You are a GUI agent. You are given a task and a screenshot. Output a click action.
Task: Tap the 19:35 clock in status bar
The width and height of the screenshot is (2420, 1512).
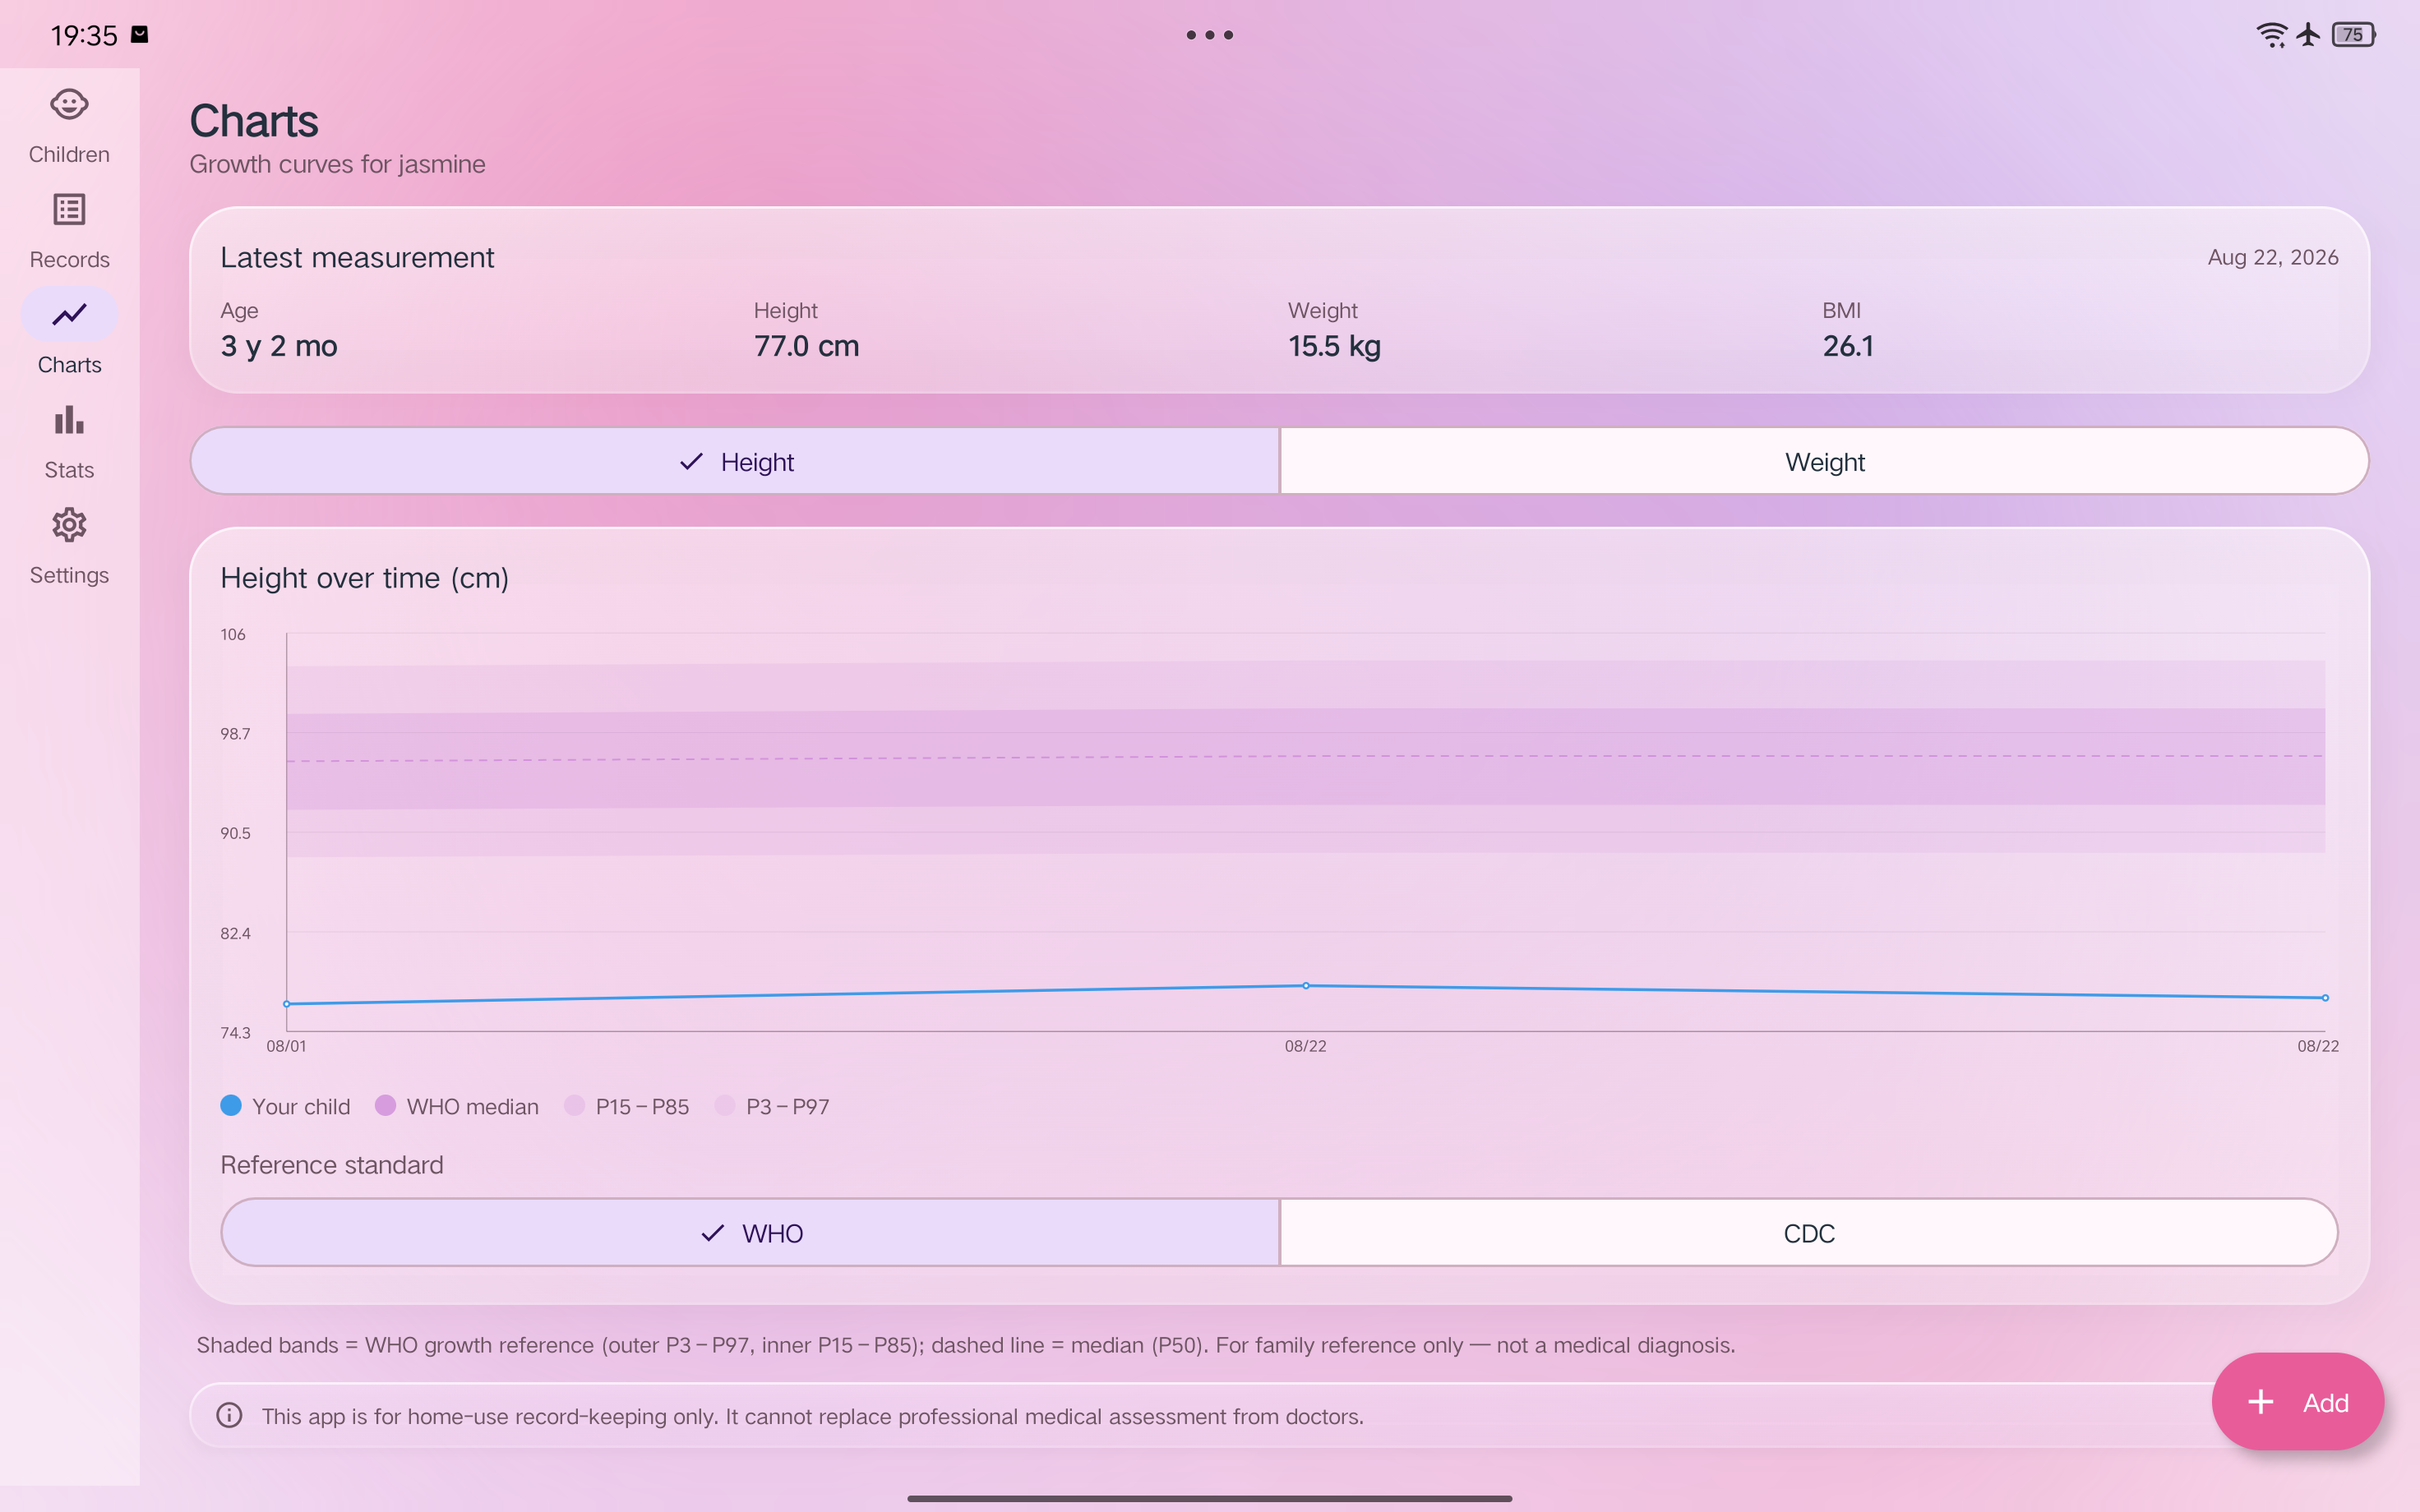click(x=84, y=35)
